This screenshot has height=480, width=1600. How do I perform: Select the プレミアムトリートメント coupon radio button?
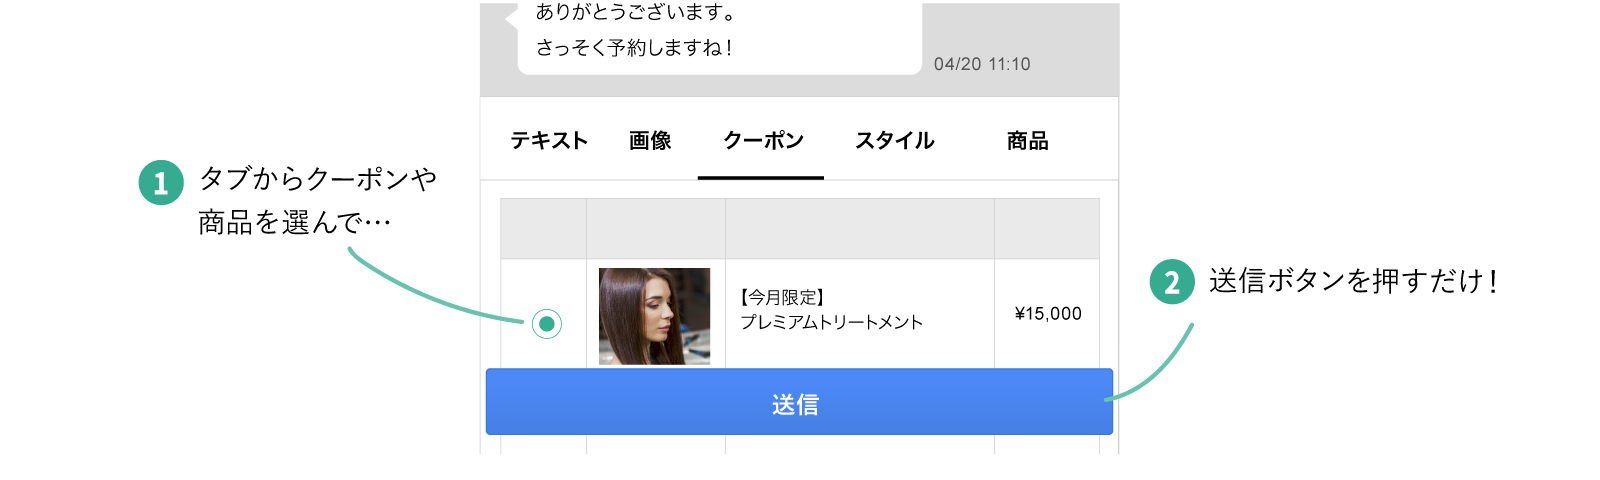[547, 324]
